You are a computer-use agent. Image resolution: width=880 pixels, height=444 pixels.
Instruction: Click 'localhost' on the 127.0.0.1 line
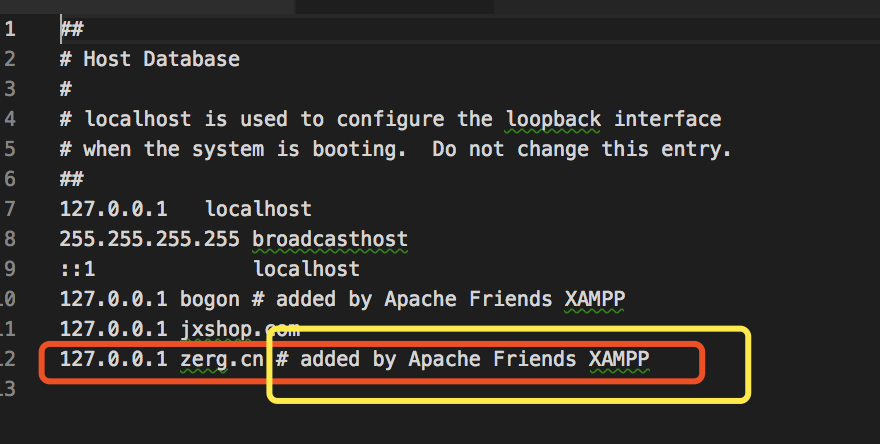click(x=258, y=209)
